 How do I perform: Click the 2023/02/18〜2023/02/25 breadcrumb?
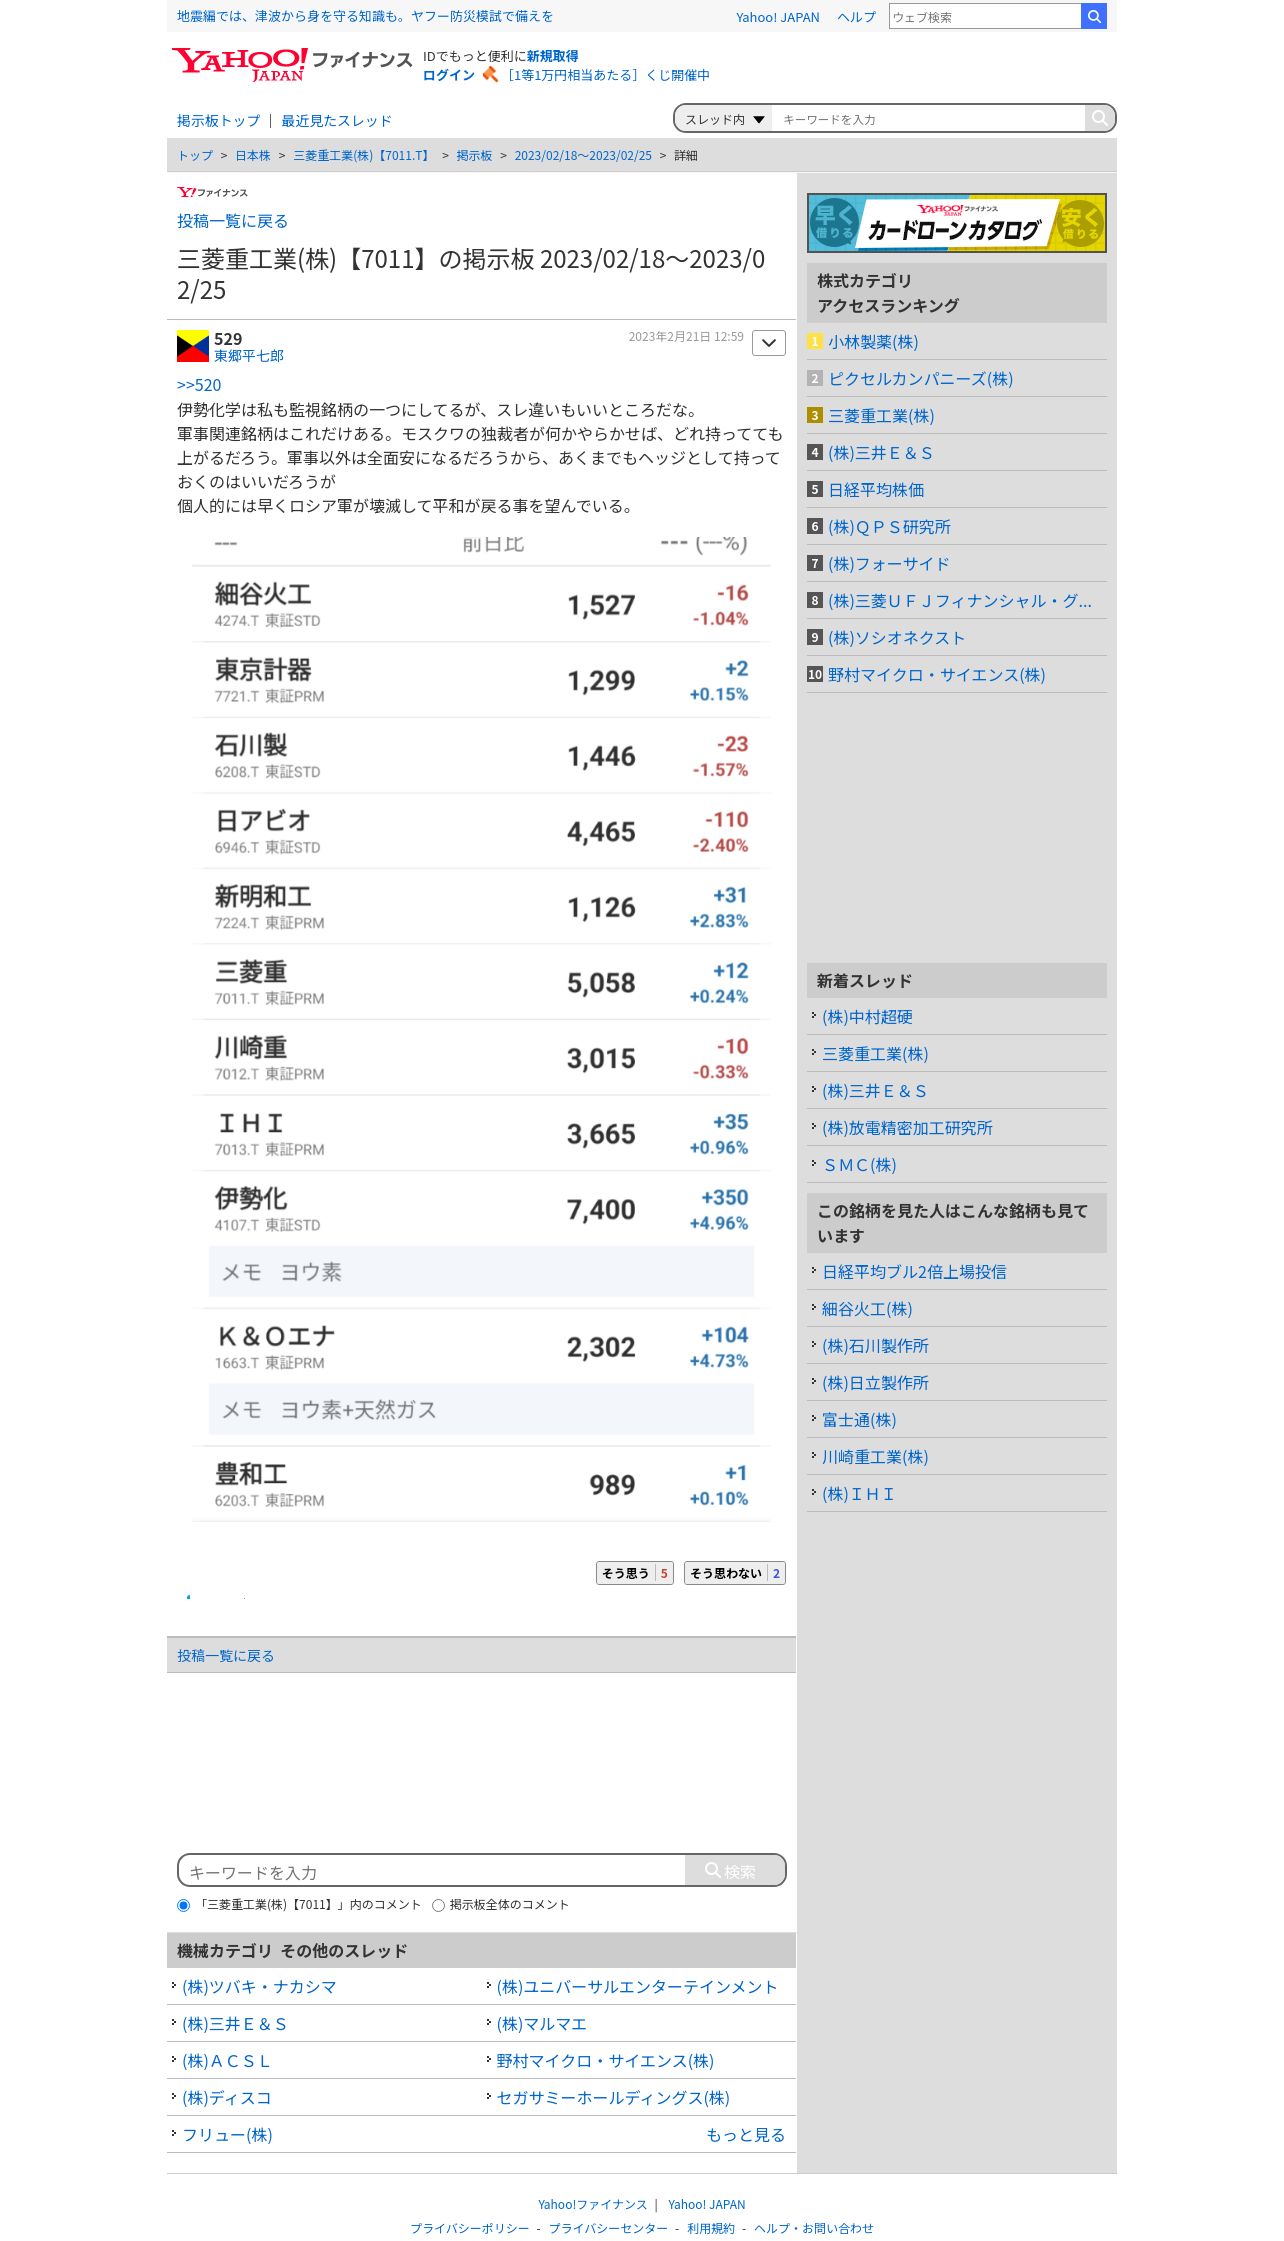pos(583,156)
